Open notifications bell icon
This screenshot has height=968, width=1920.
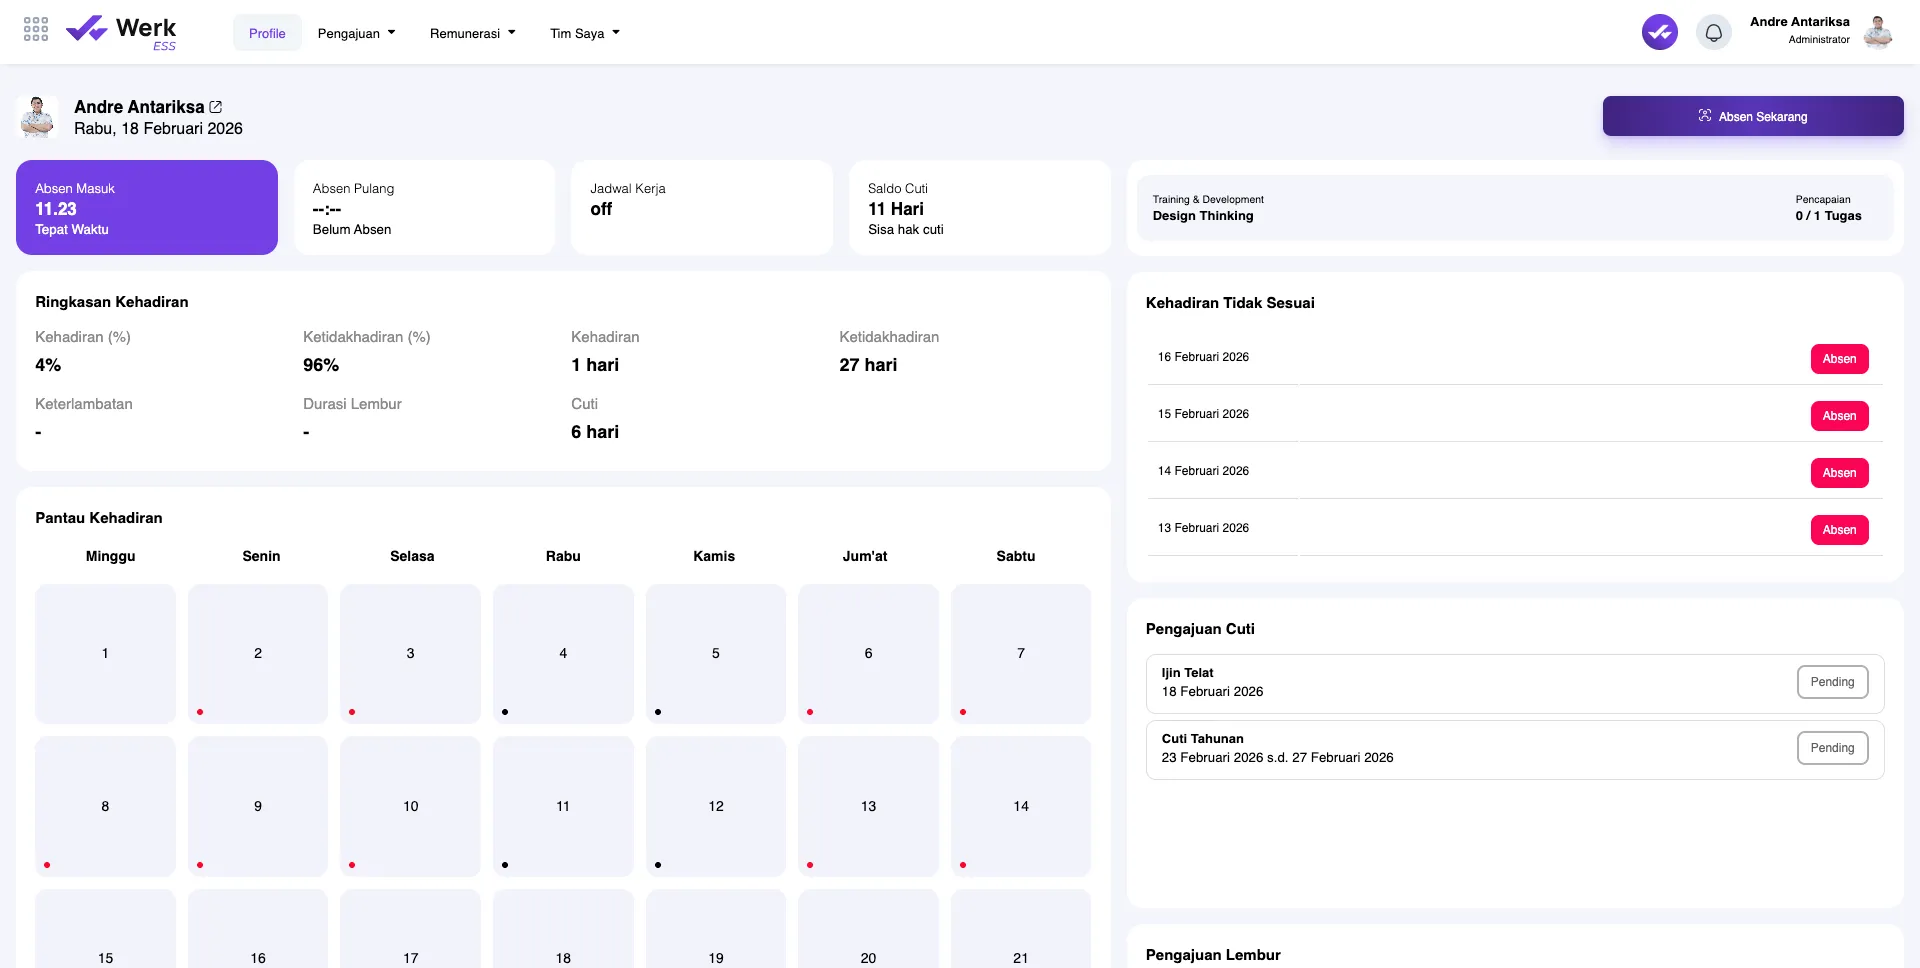(1713, 32)
